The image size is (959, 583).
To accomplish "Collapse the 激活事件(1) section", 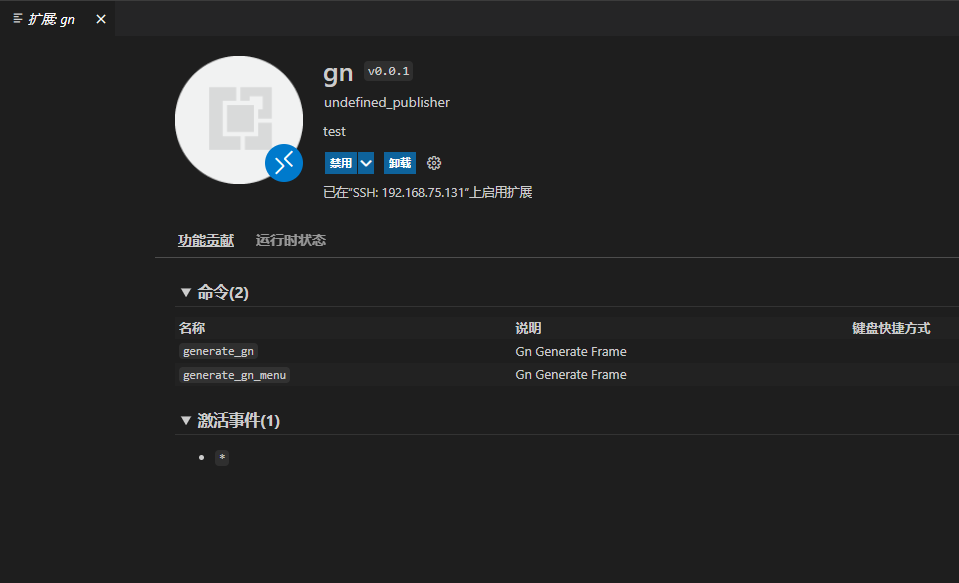I will [x=185, y=420].
